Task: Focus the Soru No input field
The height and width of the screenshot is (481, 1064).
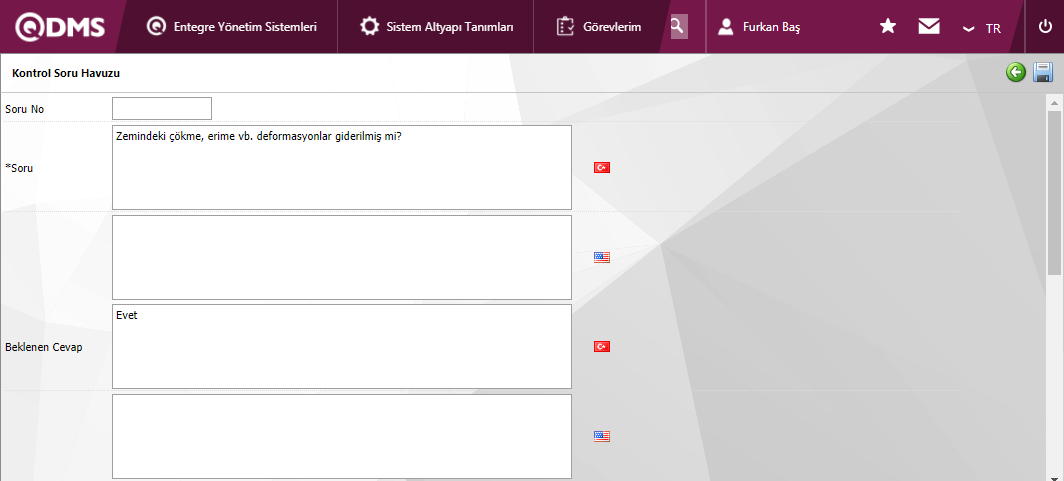Action: coord(162,109)
